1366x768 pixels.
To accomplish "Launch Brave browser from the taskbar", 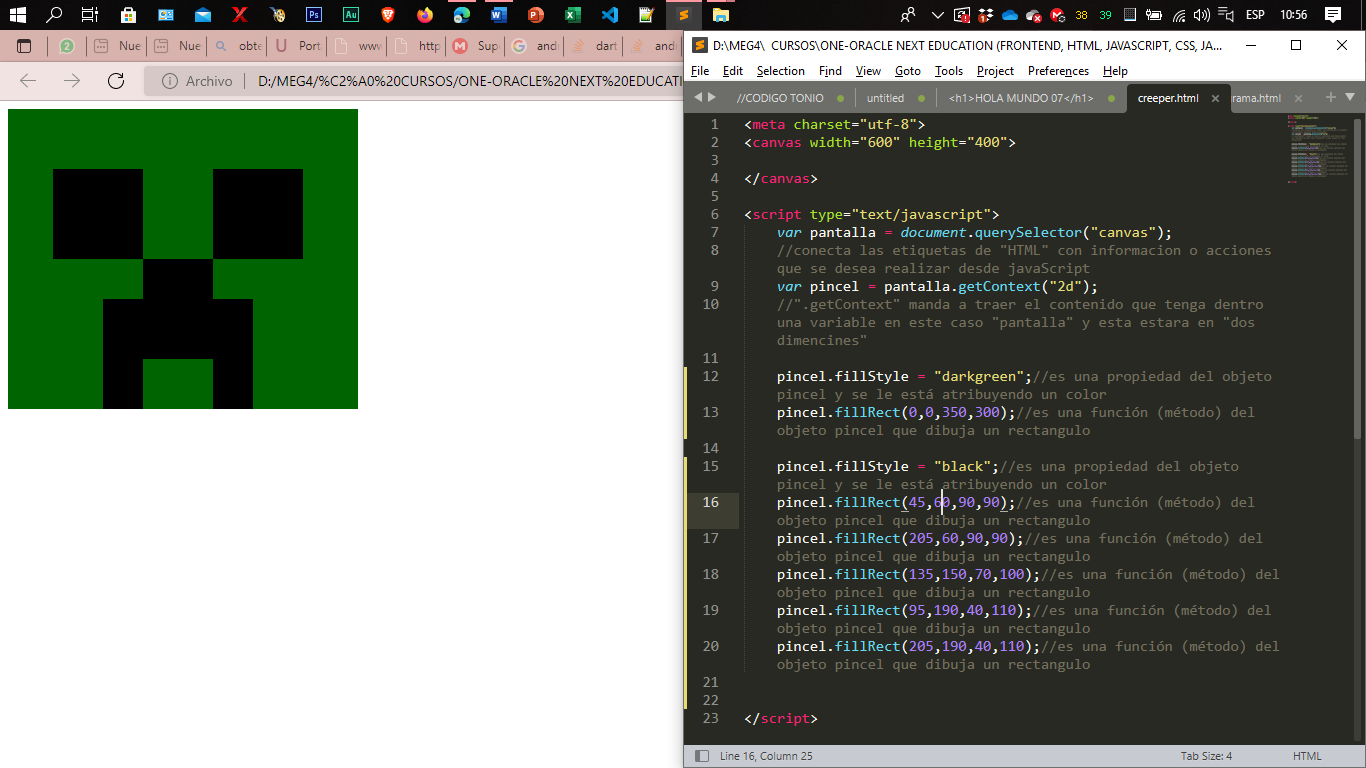I will click(388, 15).
